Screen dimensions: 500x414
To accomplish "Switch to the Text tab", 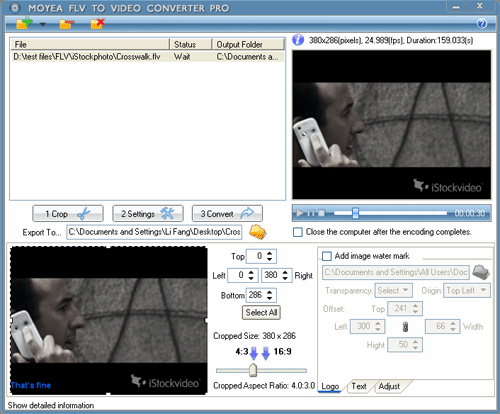I will 359,386.
